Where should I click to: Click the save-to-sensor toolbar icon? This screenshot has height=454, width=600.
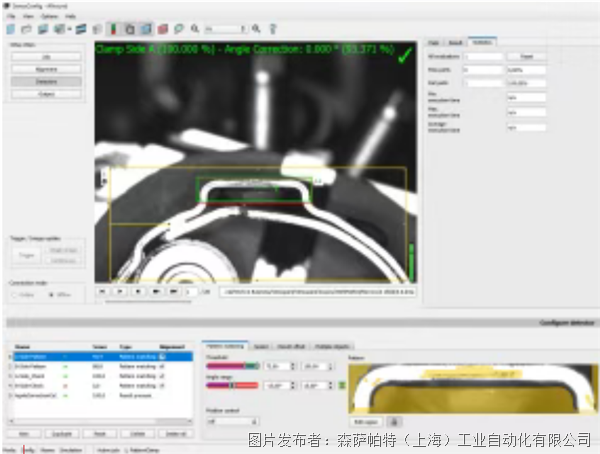click(x=60, y=29)
